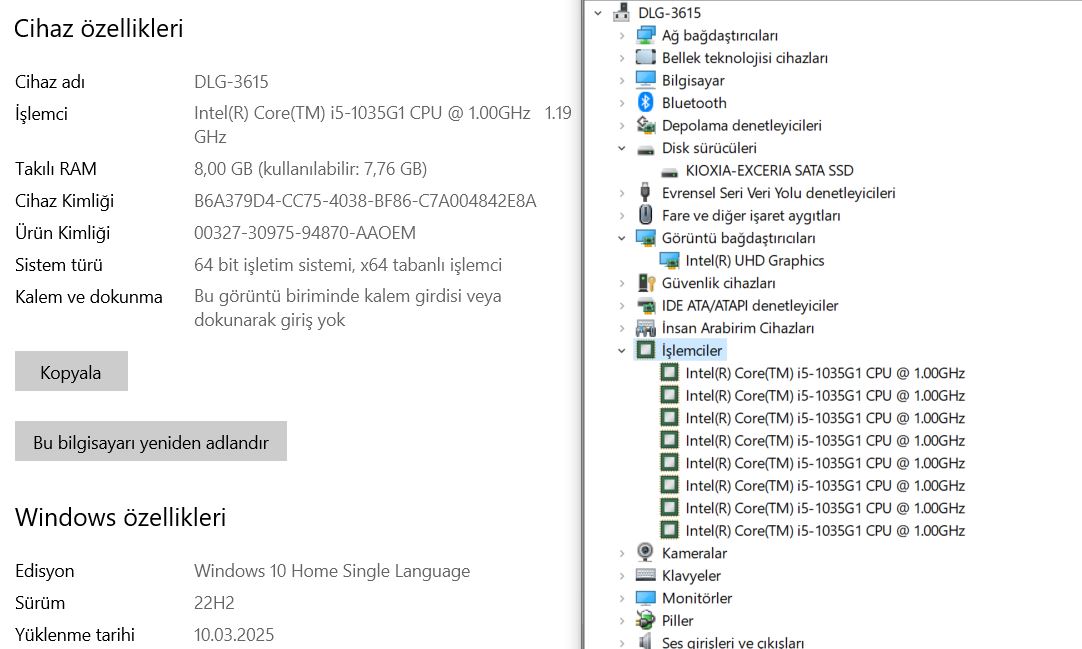Click the device ID B6A379D4-CC75-4038-BF86-C7A004842E8A
The width and height of the screenshot is (1082, 649).
click(365, 201)
